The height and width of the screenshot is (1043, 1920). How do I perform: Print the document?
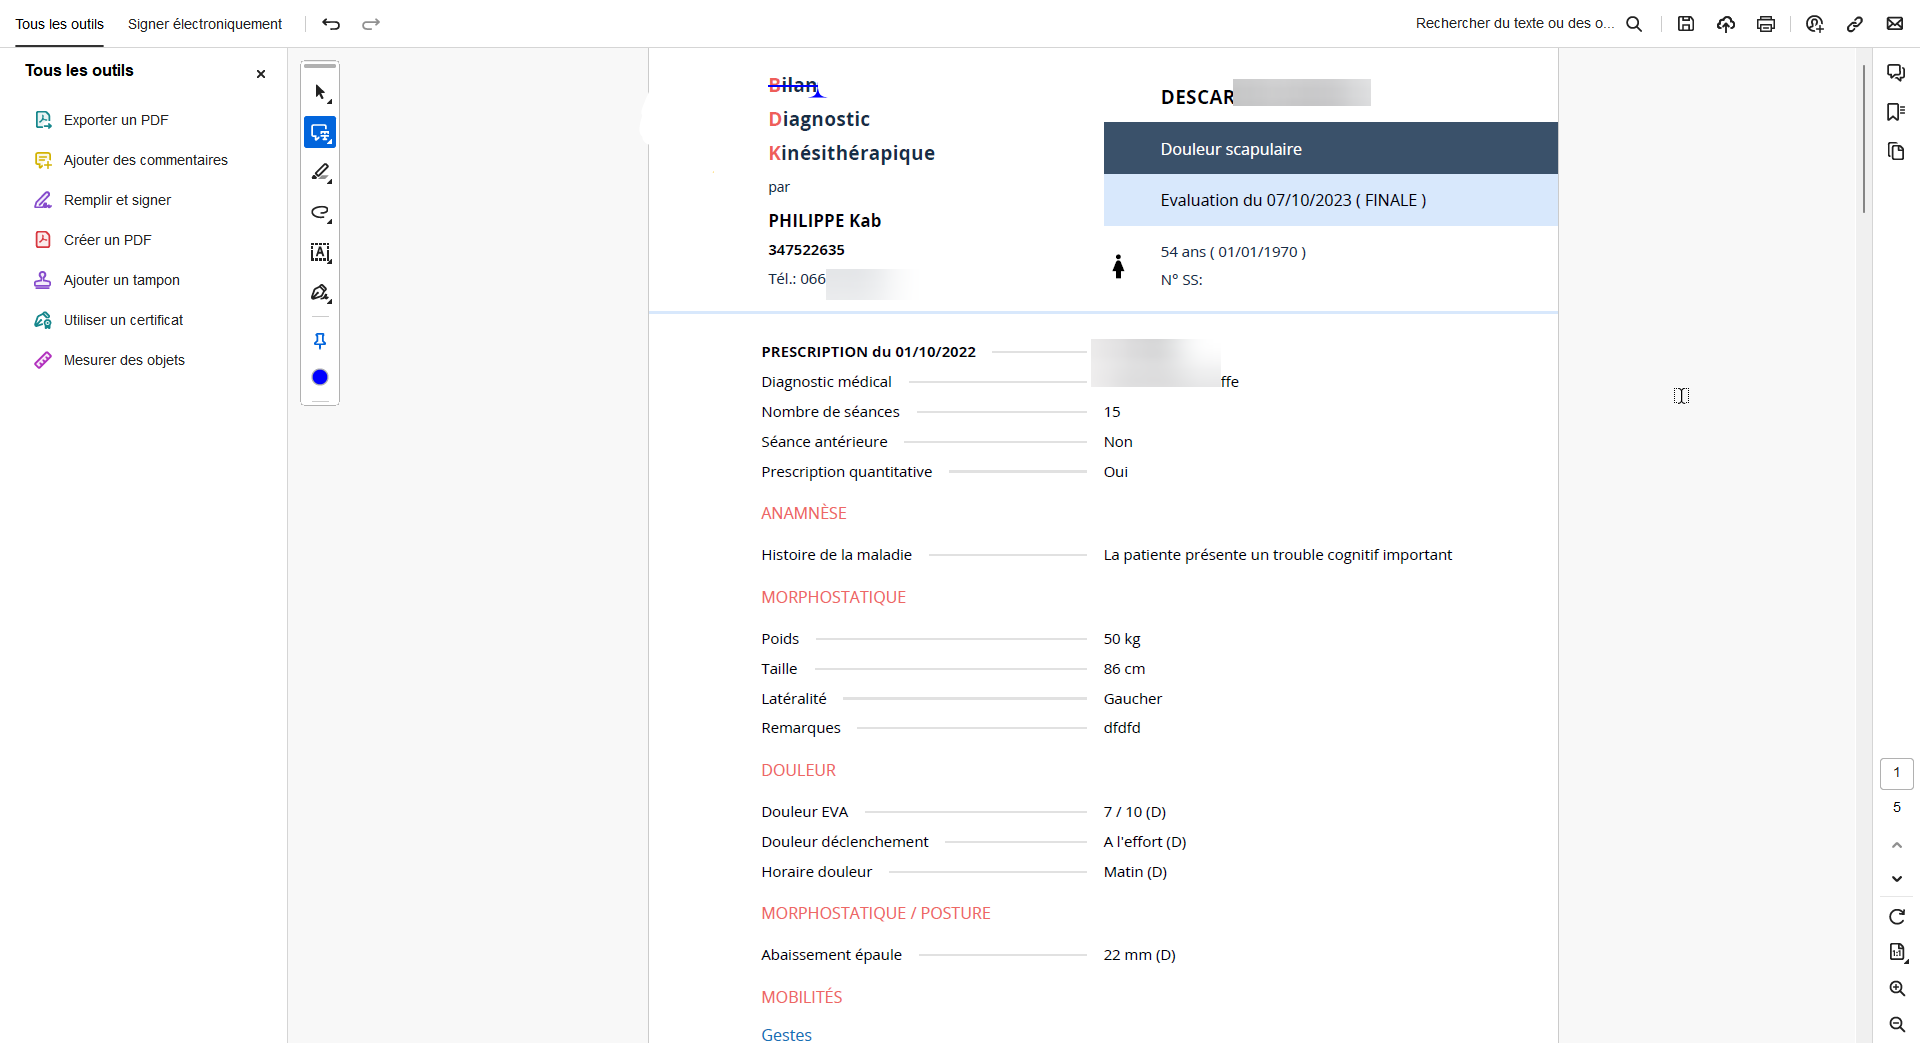point(1766,24)
